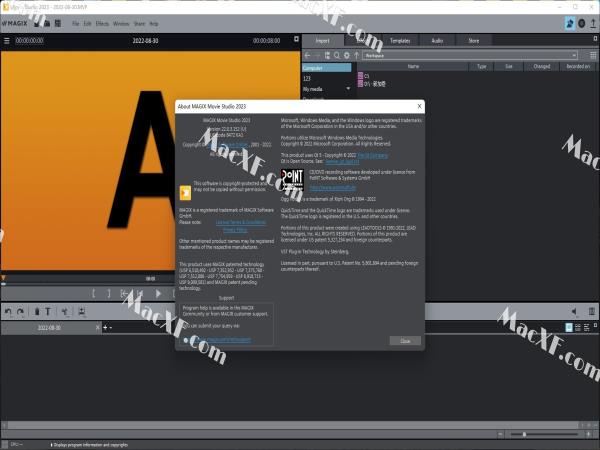Click the open project folder icon
The image size is (600, 450).
(x=47, y=24)
